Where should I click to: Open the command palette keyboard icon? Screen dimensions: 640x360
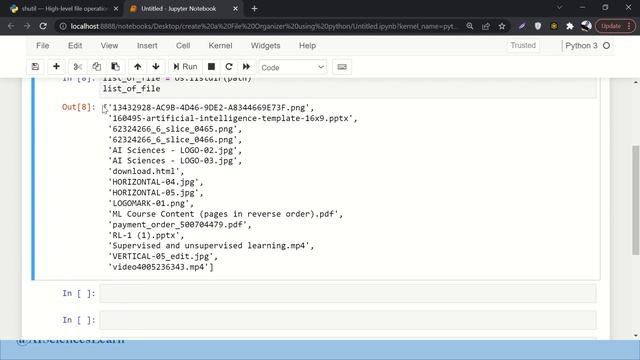(342, 67)
